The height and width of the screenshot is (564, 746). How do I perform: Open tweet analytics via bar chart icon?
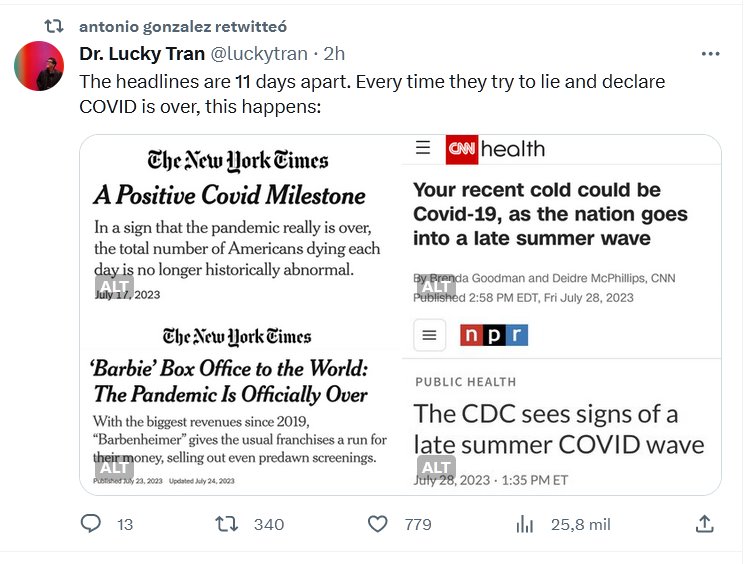pyautogui.click(x=524, y=524)
